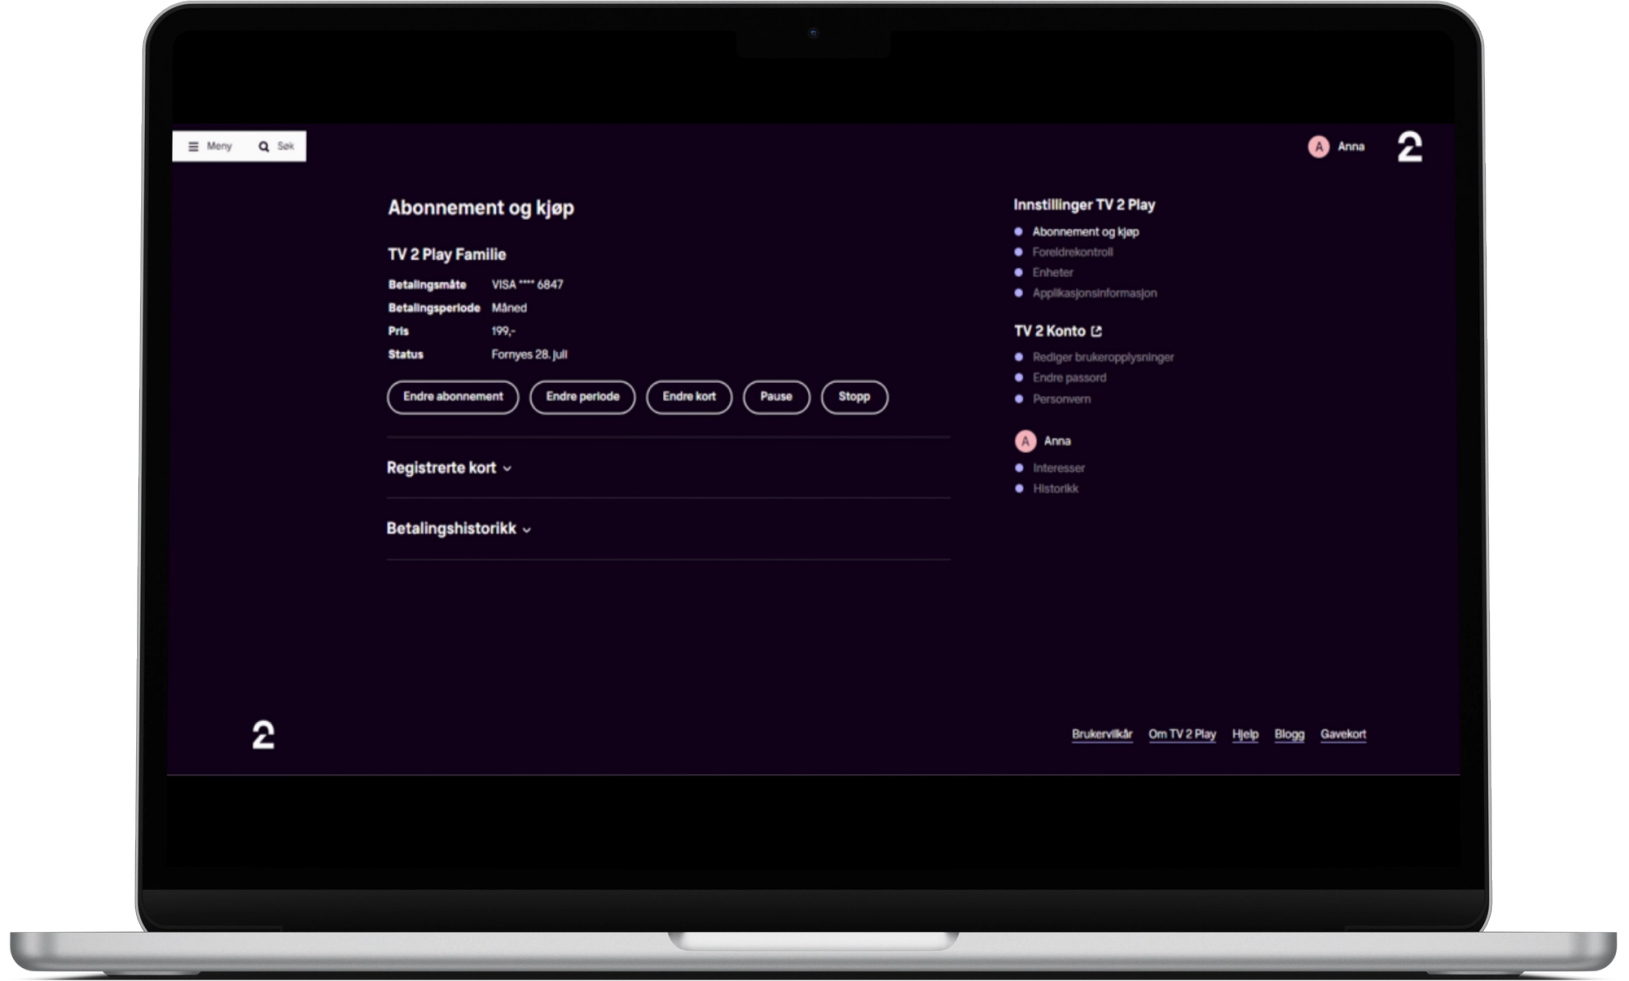Click the Måned payment period value
Image resolution: width=1629 pixels, height=981 pixels.
coord(509,308)
